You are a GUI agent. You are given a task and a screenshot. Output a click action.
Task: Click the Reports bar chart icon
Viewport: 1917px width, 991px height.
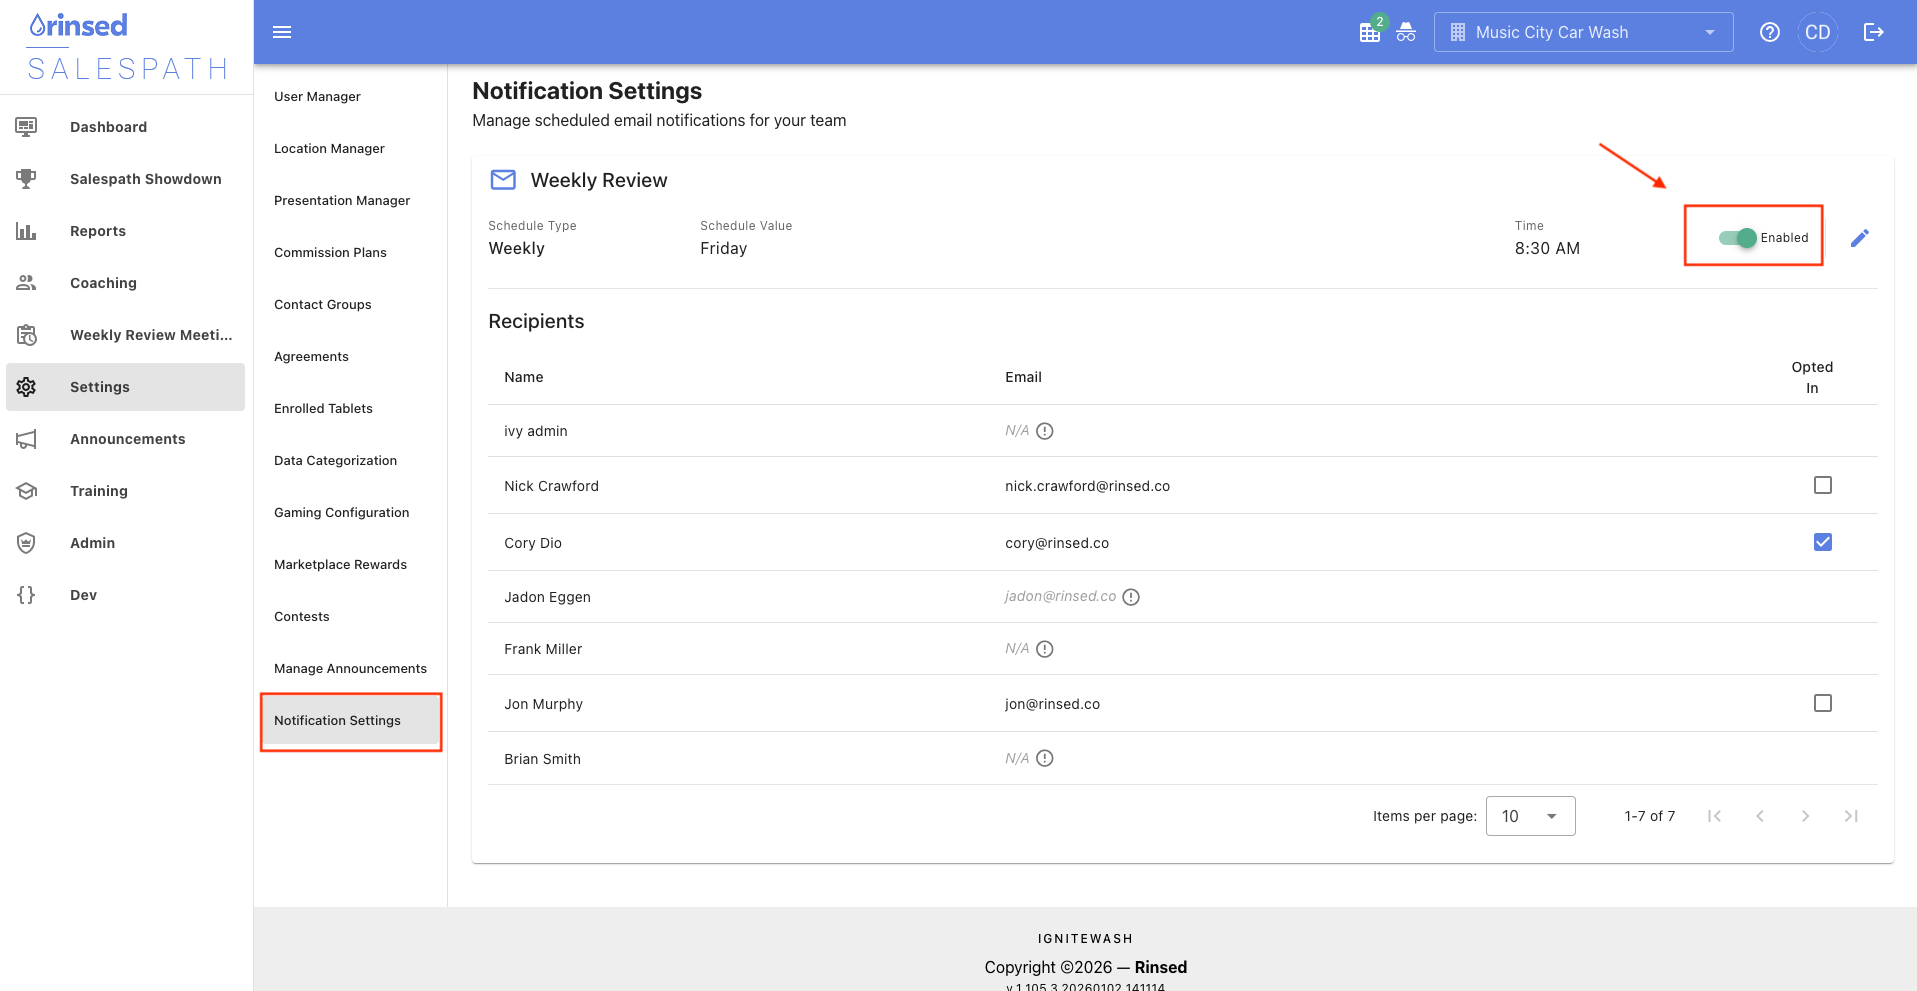(26, 231)
